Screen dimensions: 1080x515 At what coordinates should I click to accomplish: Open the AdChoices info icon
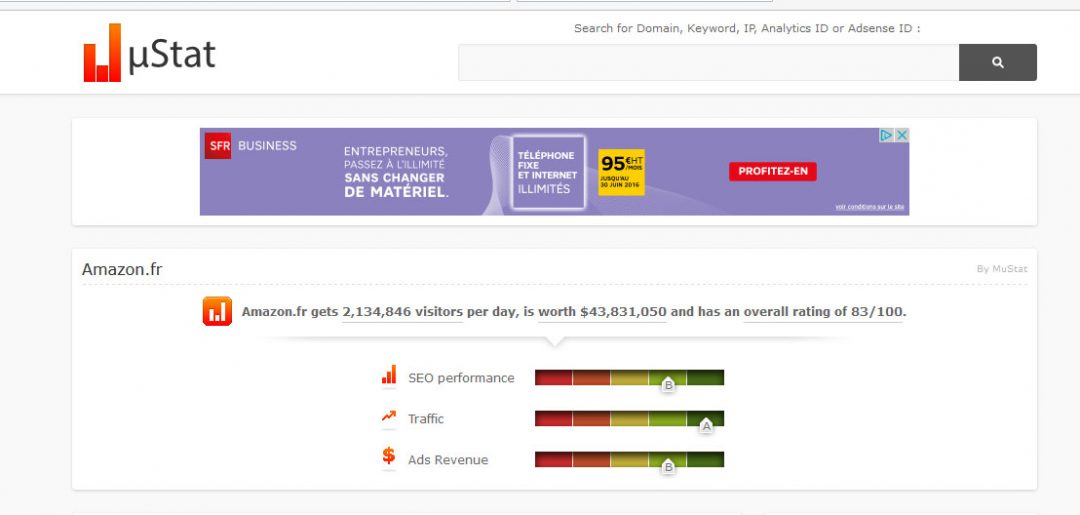click(x=887, y=136)
